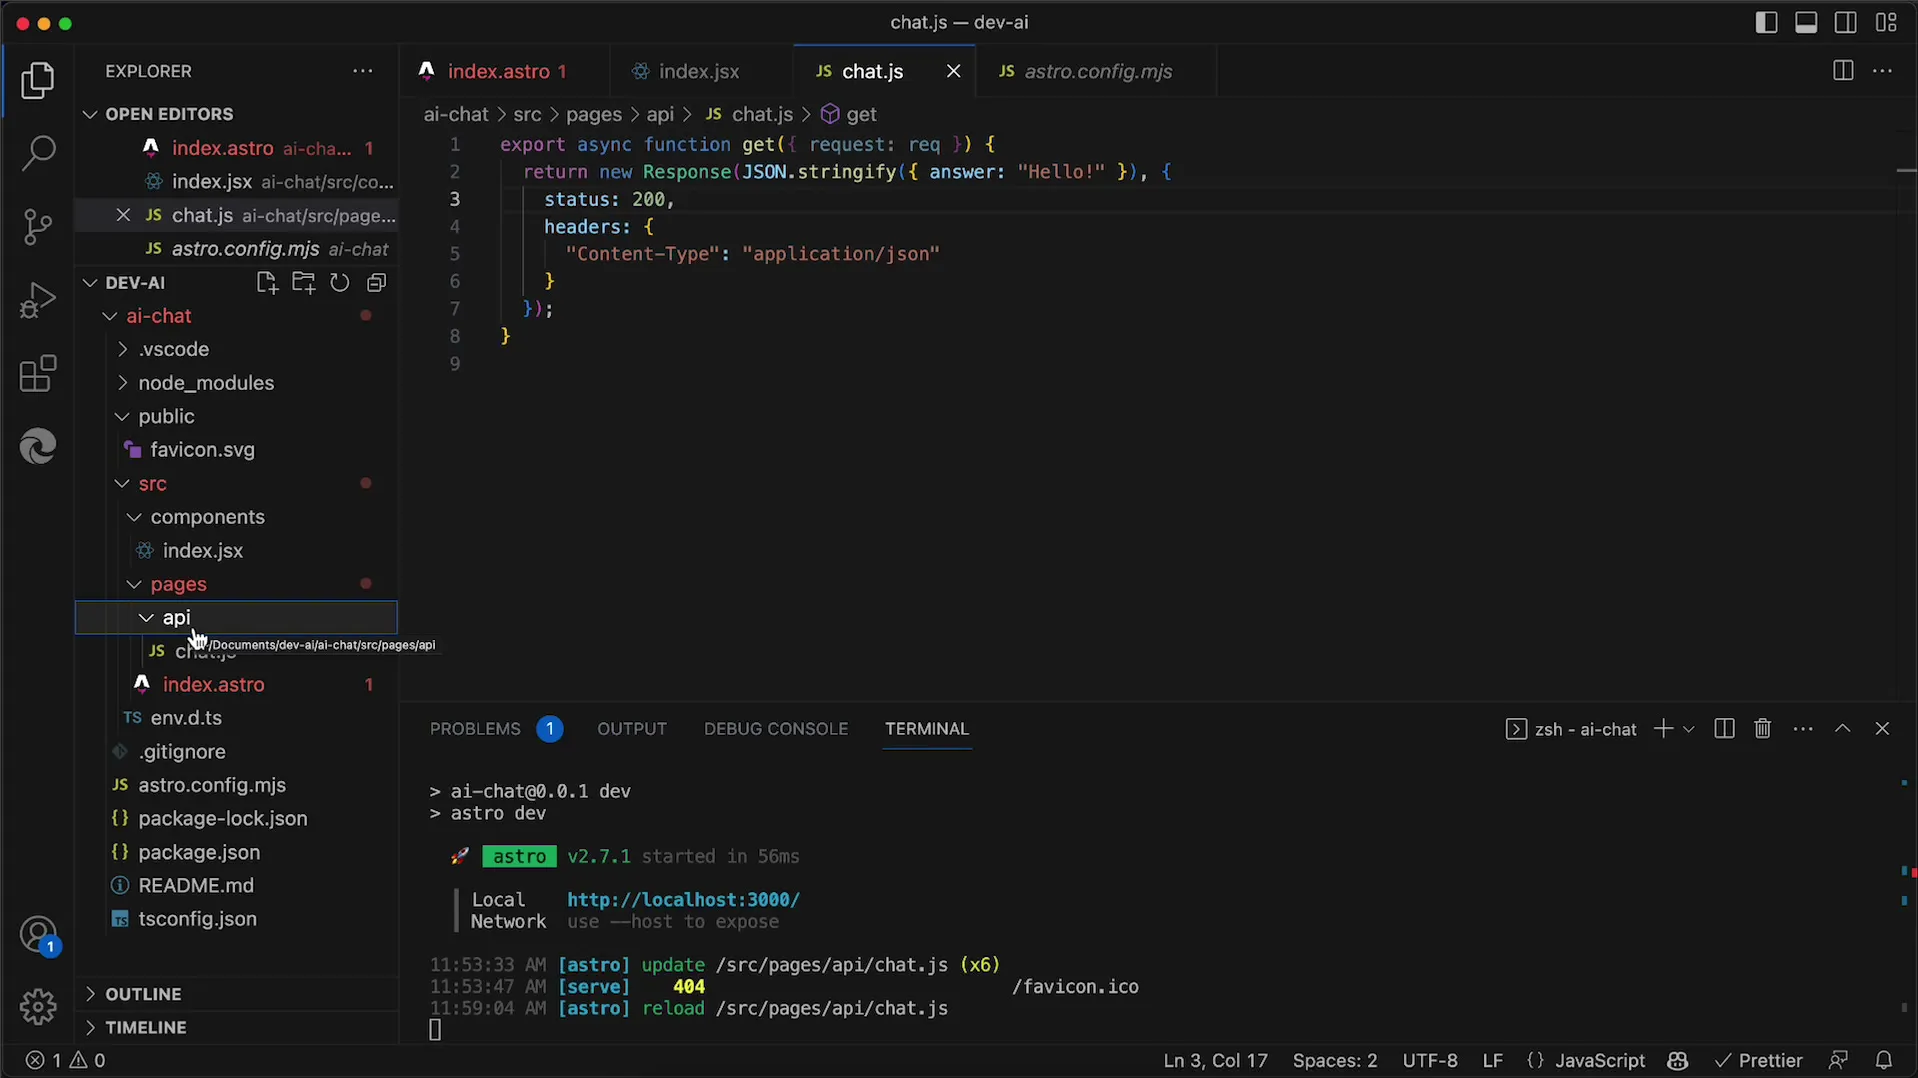
Task: Click the pages breadcrumb segment
Action: click(x=594, y=115)
